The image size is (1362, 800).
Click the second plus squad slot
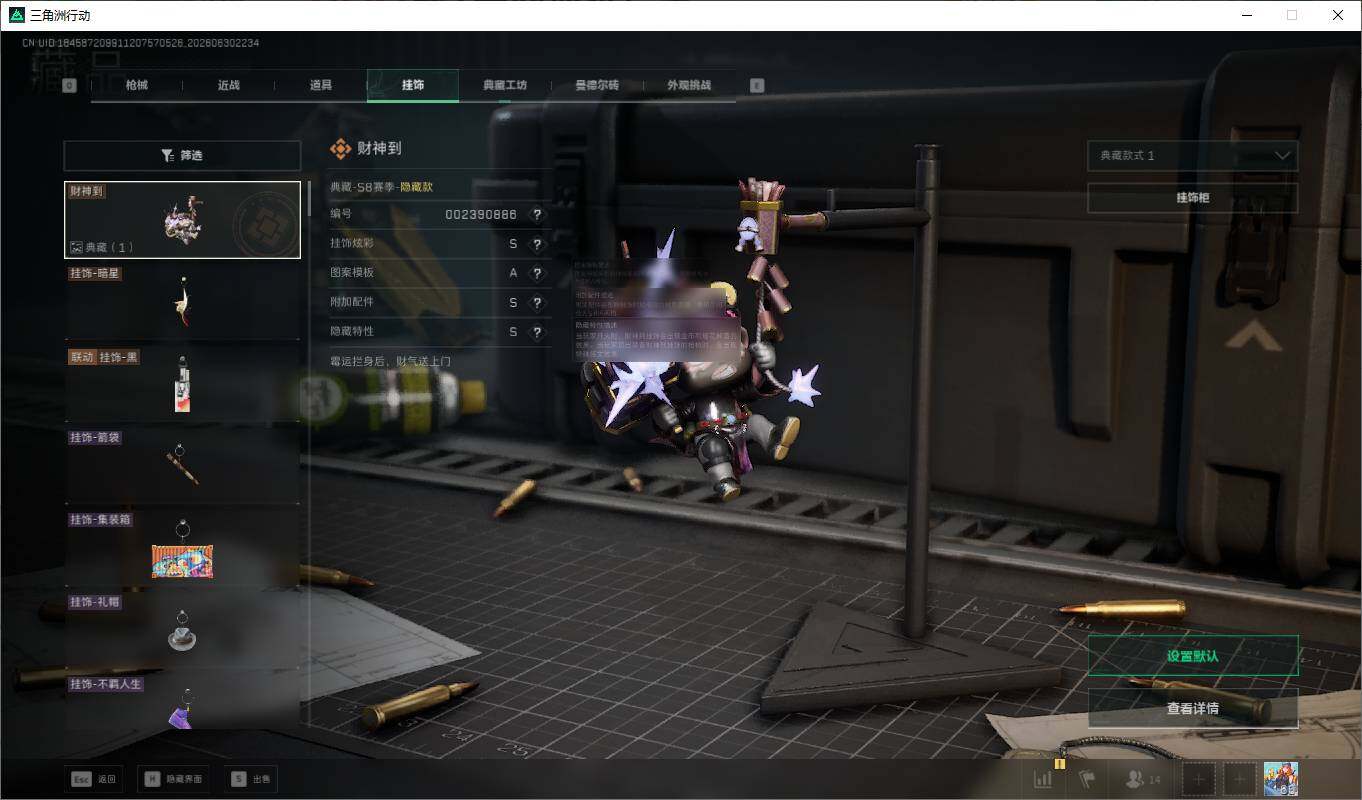click(1240, 779)
